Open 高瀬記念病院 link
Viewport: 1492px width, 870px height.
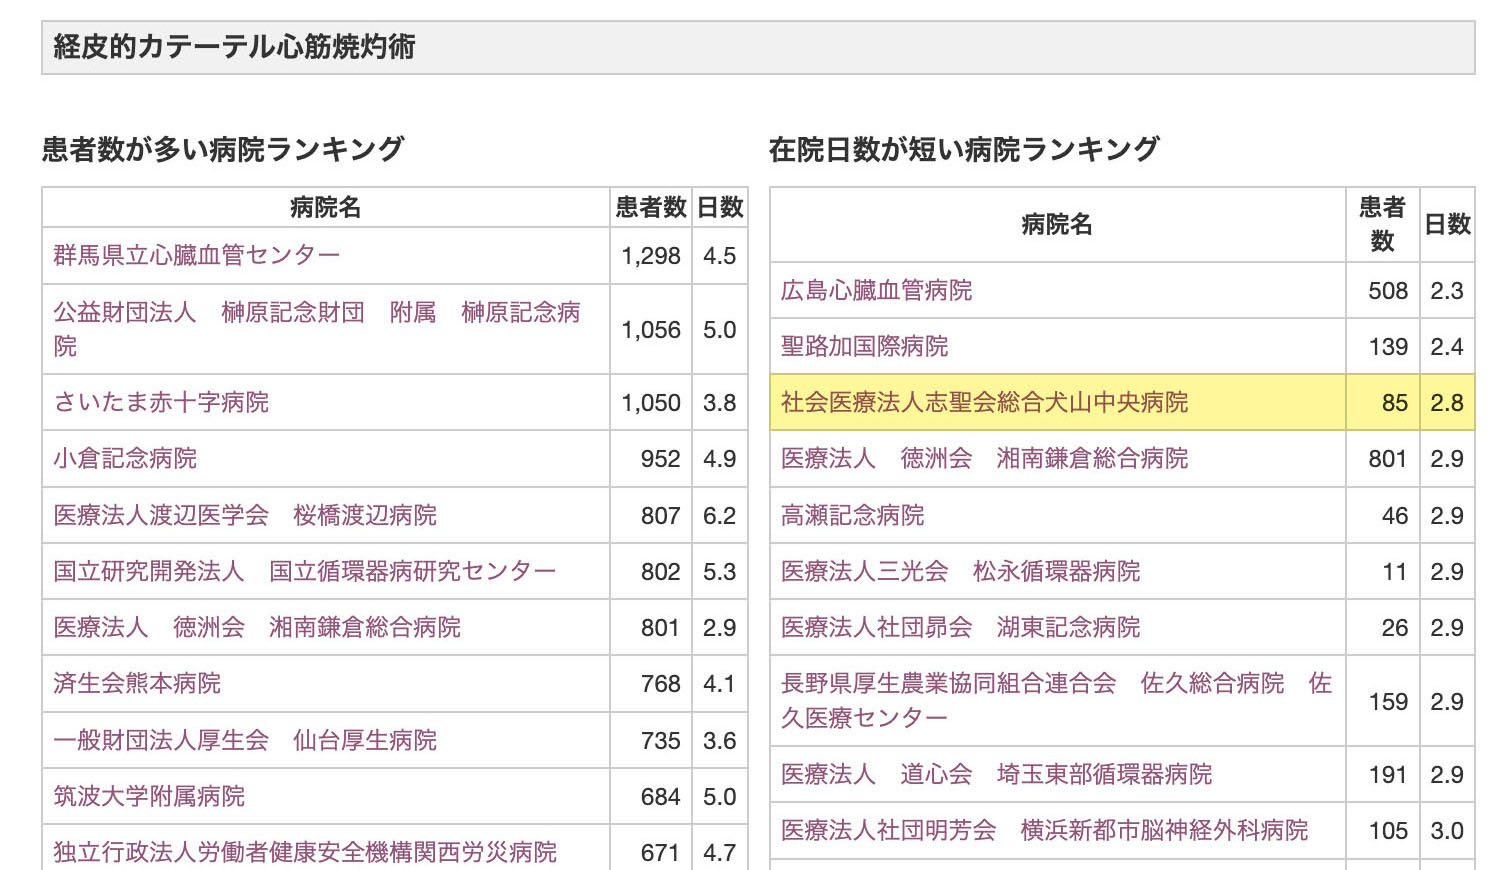click(852, 515)
